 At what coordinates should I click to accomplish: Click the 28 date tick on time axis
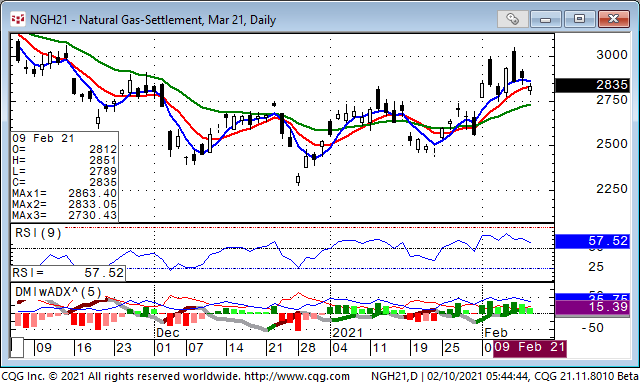[x=308, y=348]
